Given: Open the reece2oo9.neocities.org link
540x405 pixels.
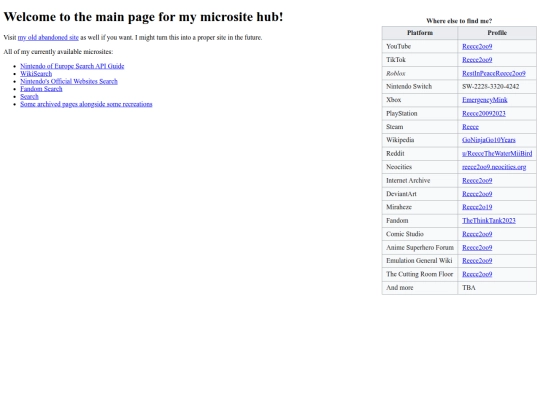Looking at the screenshot, I should pos(494,167).
